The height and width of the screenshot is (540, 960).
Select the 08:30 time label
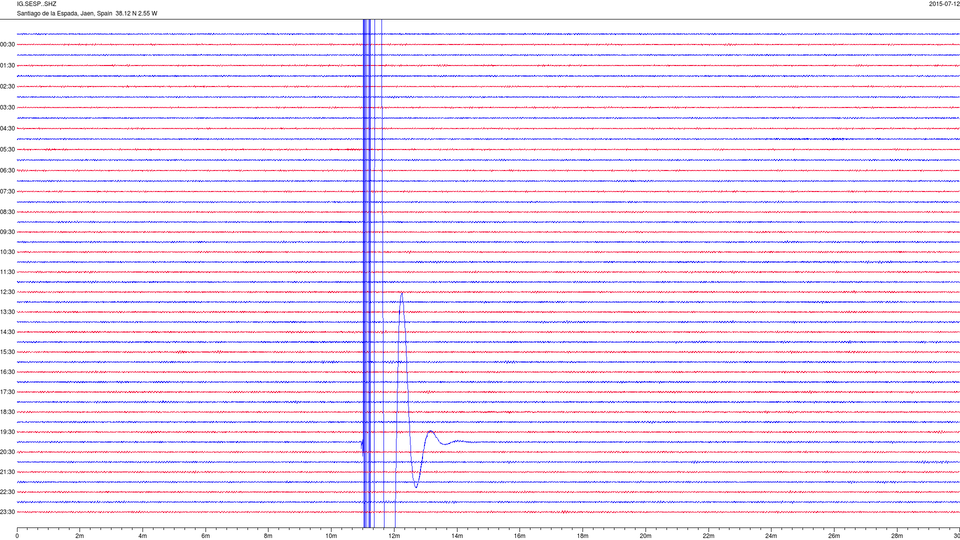pyautogui.click(x=7, y=212)
